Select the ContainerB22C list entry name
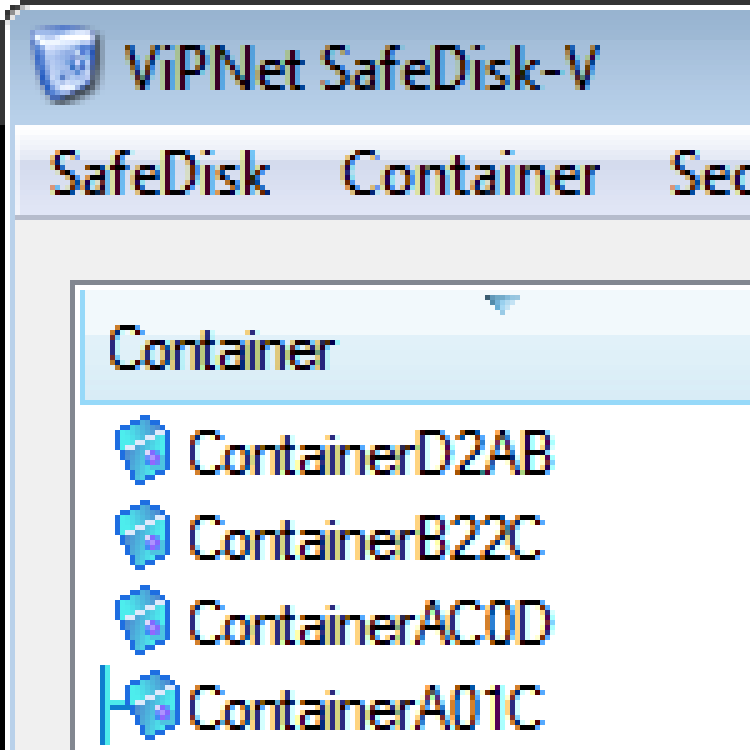 [x=366, y=538]
